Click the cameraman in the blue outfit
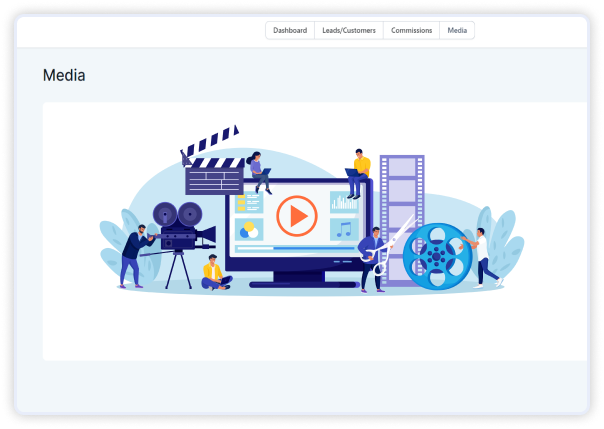Viewport: 604px width, 429px height. pos(133,257)
